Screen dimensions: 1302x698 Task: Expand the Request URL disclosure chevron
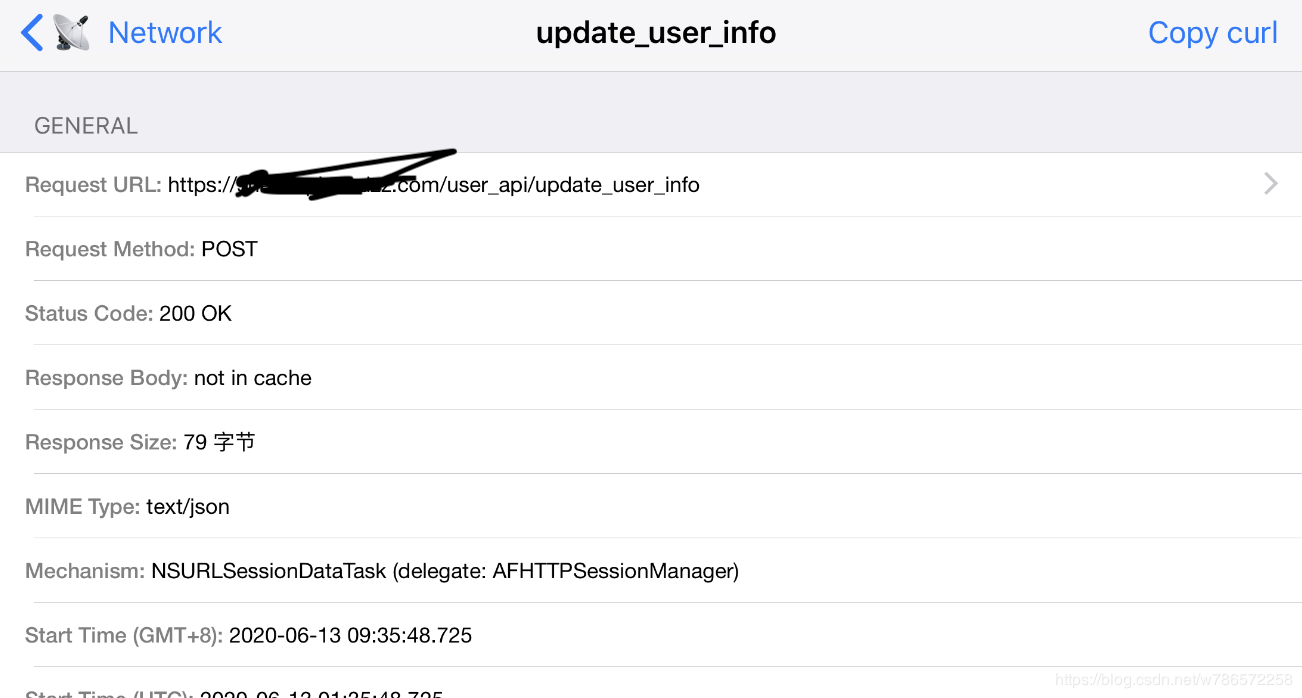point(1270,184)
